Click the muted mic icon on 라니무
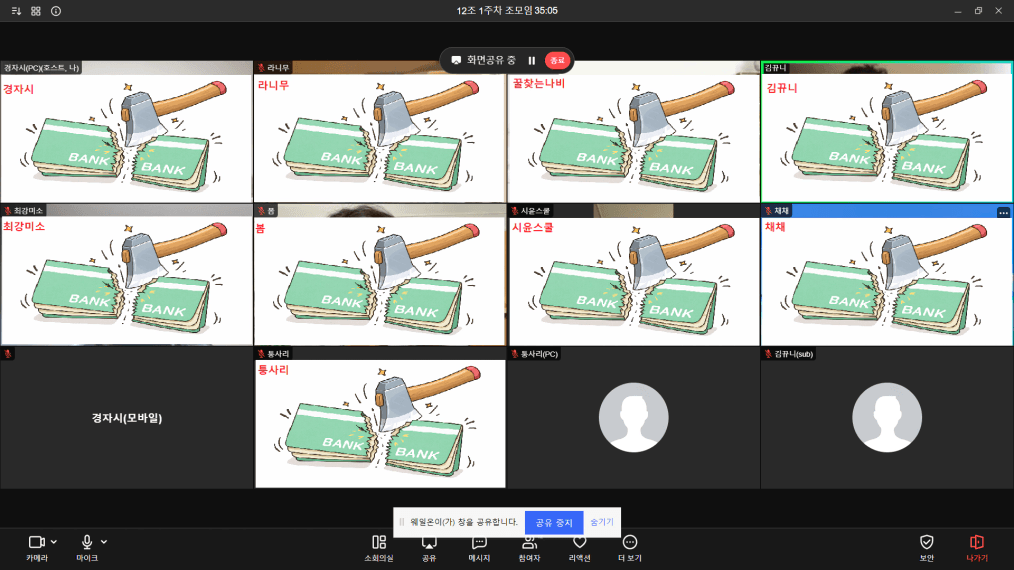The image size is (1014, 570). point(261,67)
